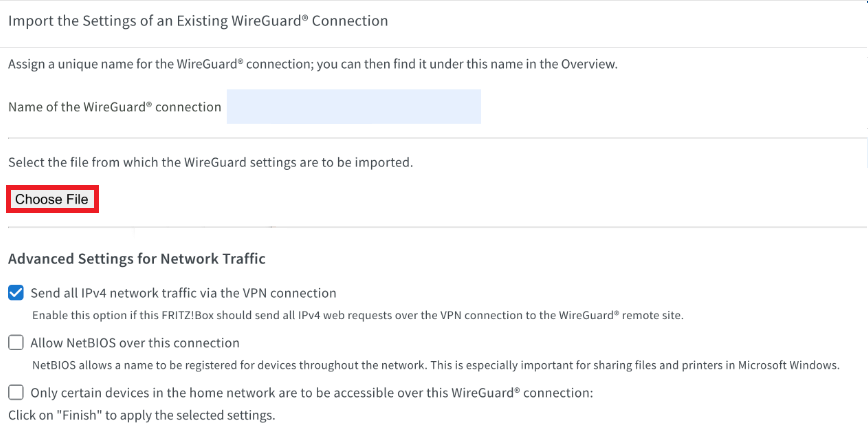Tick the Only certain devices accessible checkbox
This screenshot has width=868, height=433.
point(16,393)
